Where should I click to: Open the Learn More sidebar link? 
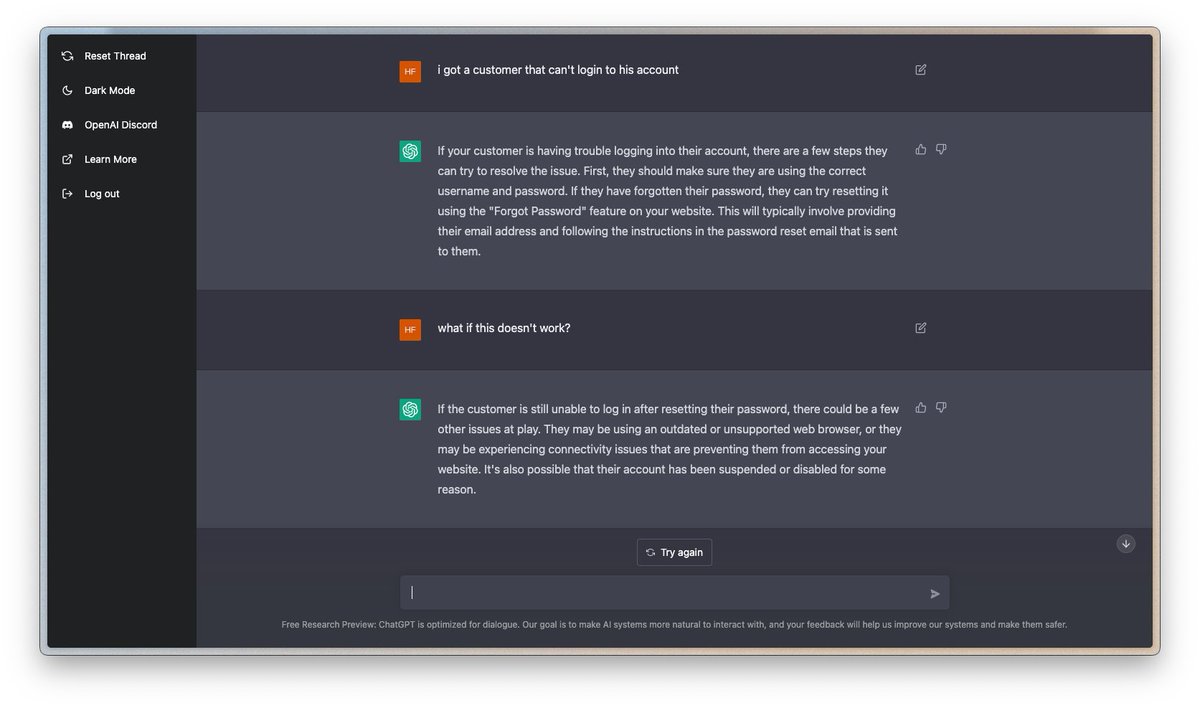tap(110, 160)
